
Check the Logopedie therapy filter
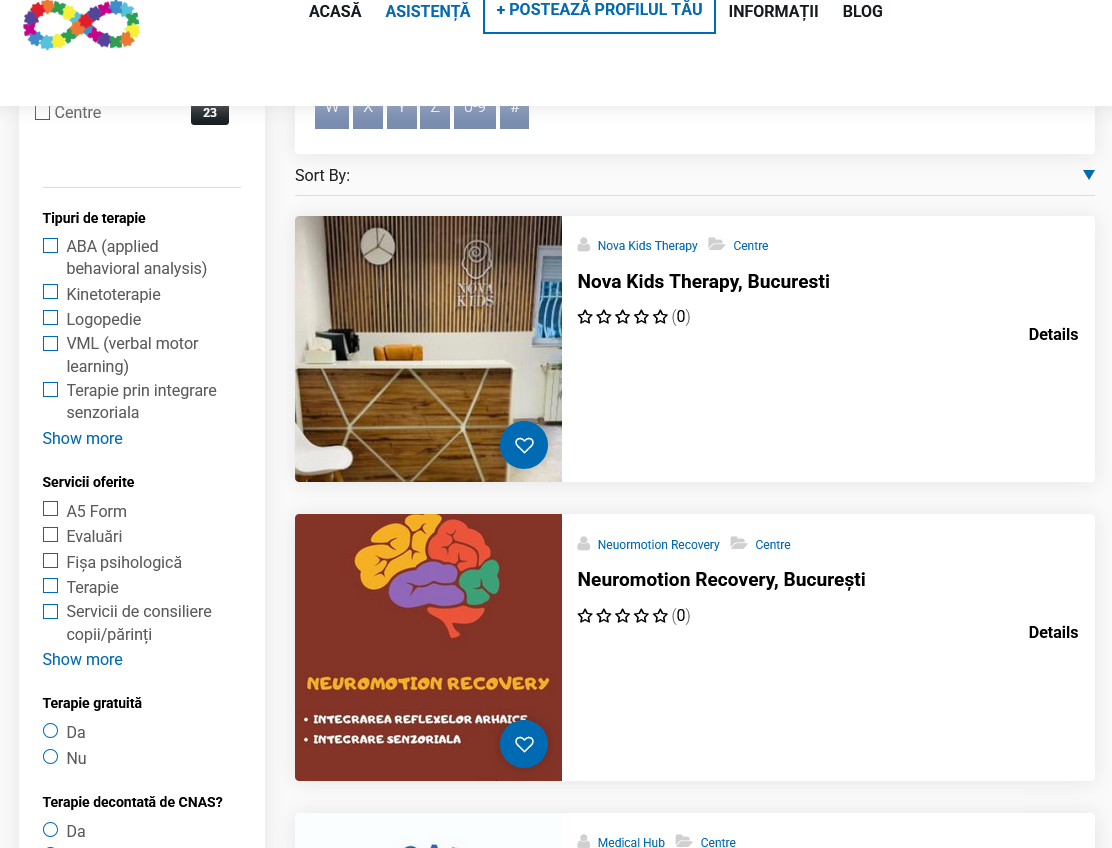pos(50,318)
